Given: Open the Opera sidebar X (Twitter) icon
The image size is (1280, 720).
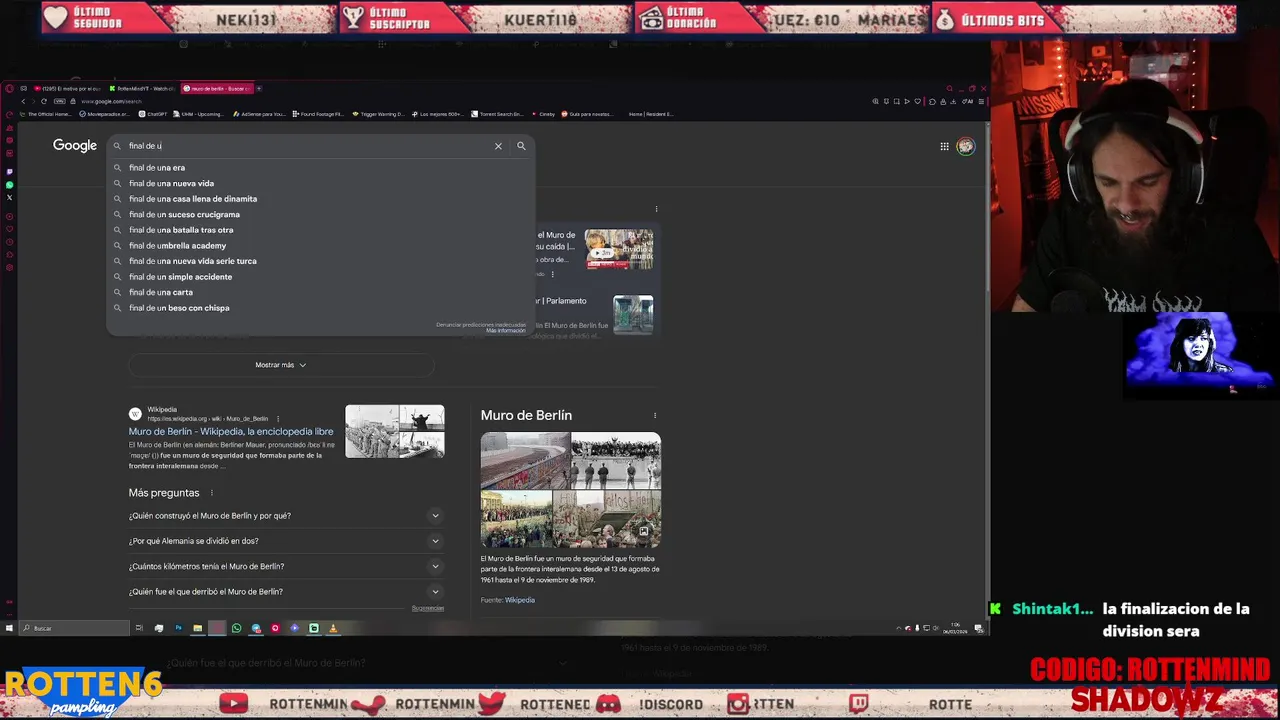Looking at the screenshot, I should pos(10,198).
